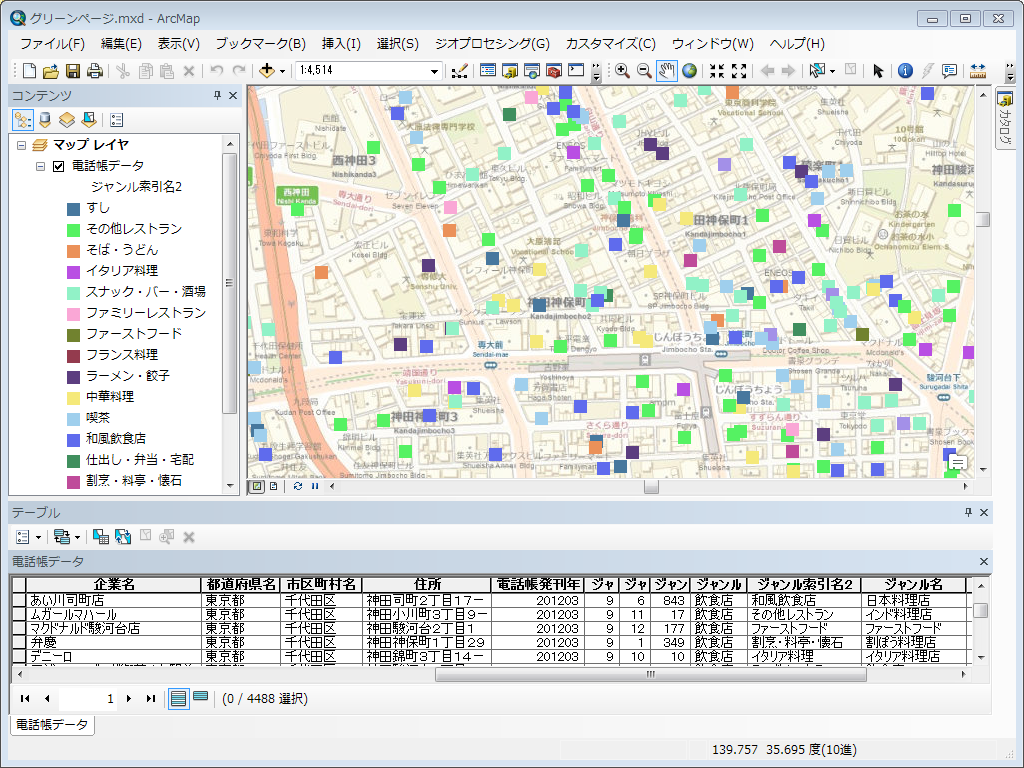Screen dimensions: 1024x768
Task: Open the ジオプロセシング(G) menu
Action: tap(492, 44)
